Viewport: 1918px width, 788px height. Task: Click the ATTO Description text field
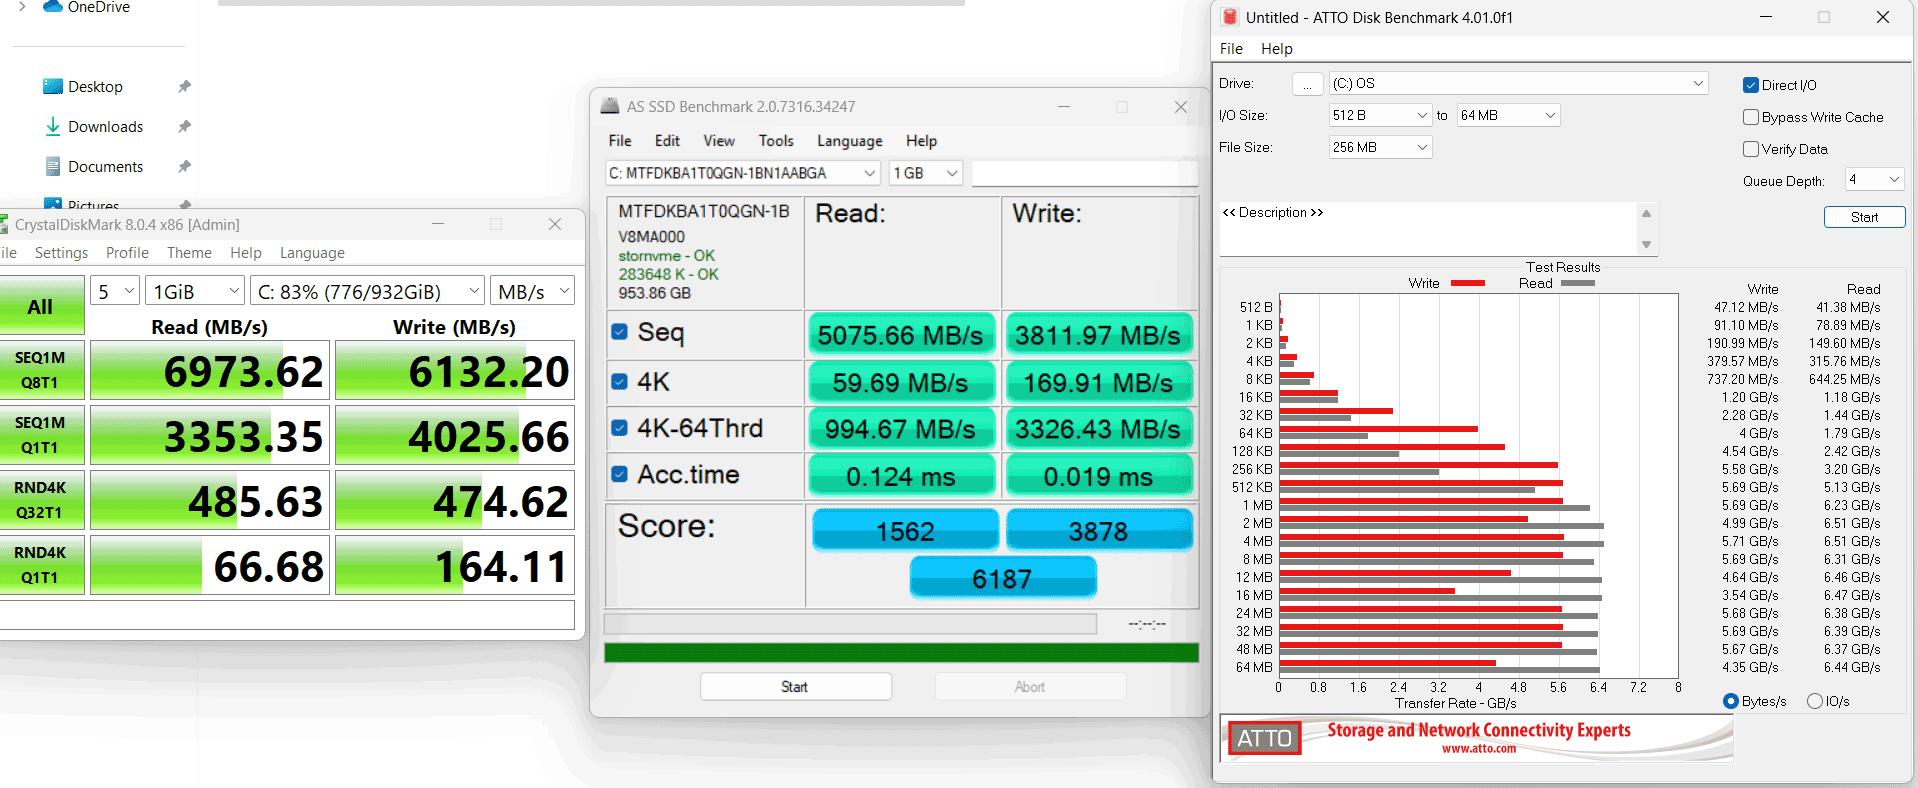(1428, 229)
